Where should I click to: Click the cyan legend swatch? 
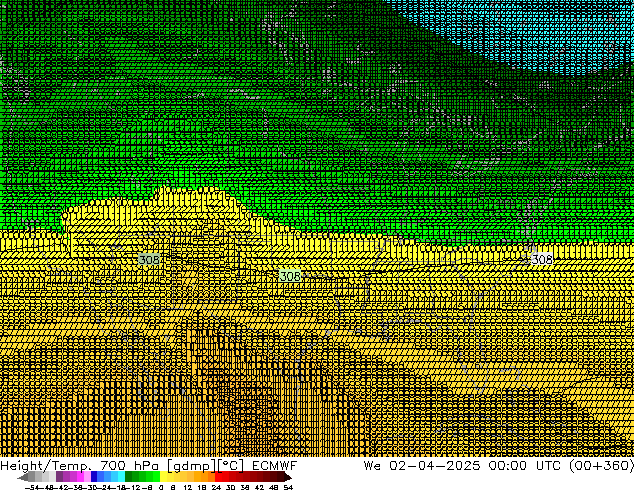[122, 476]
